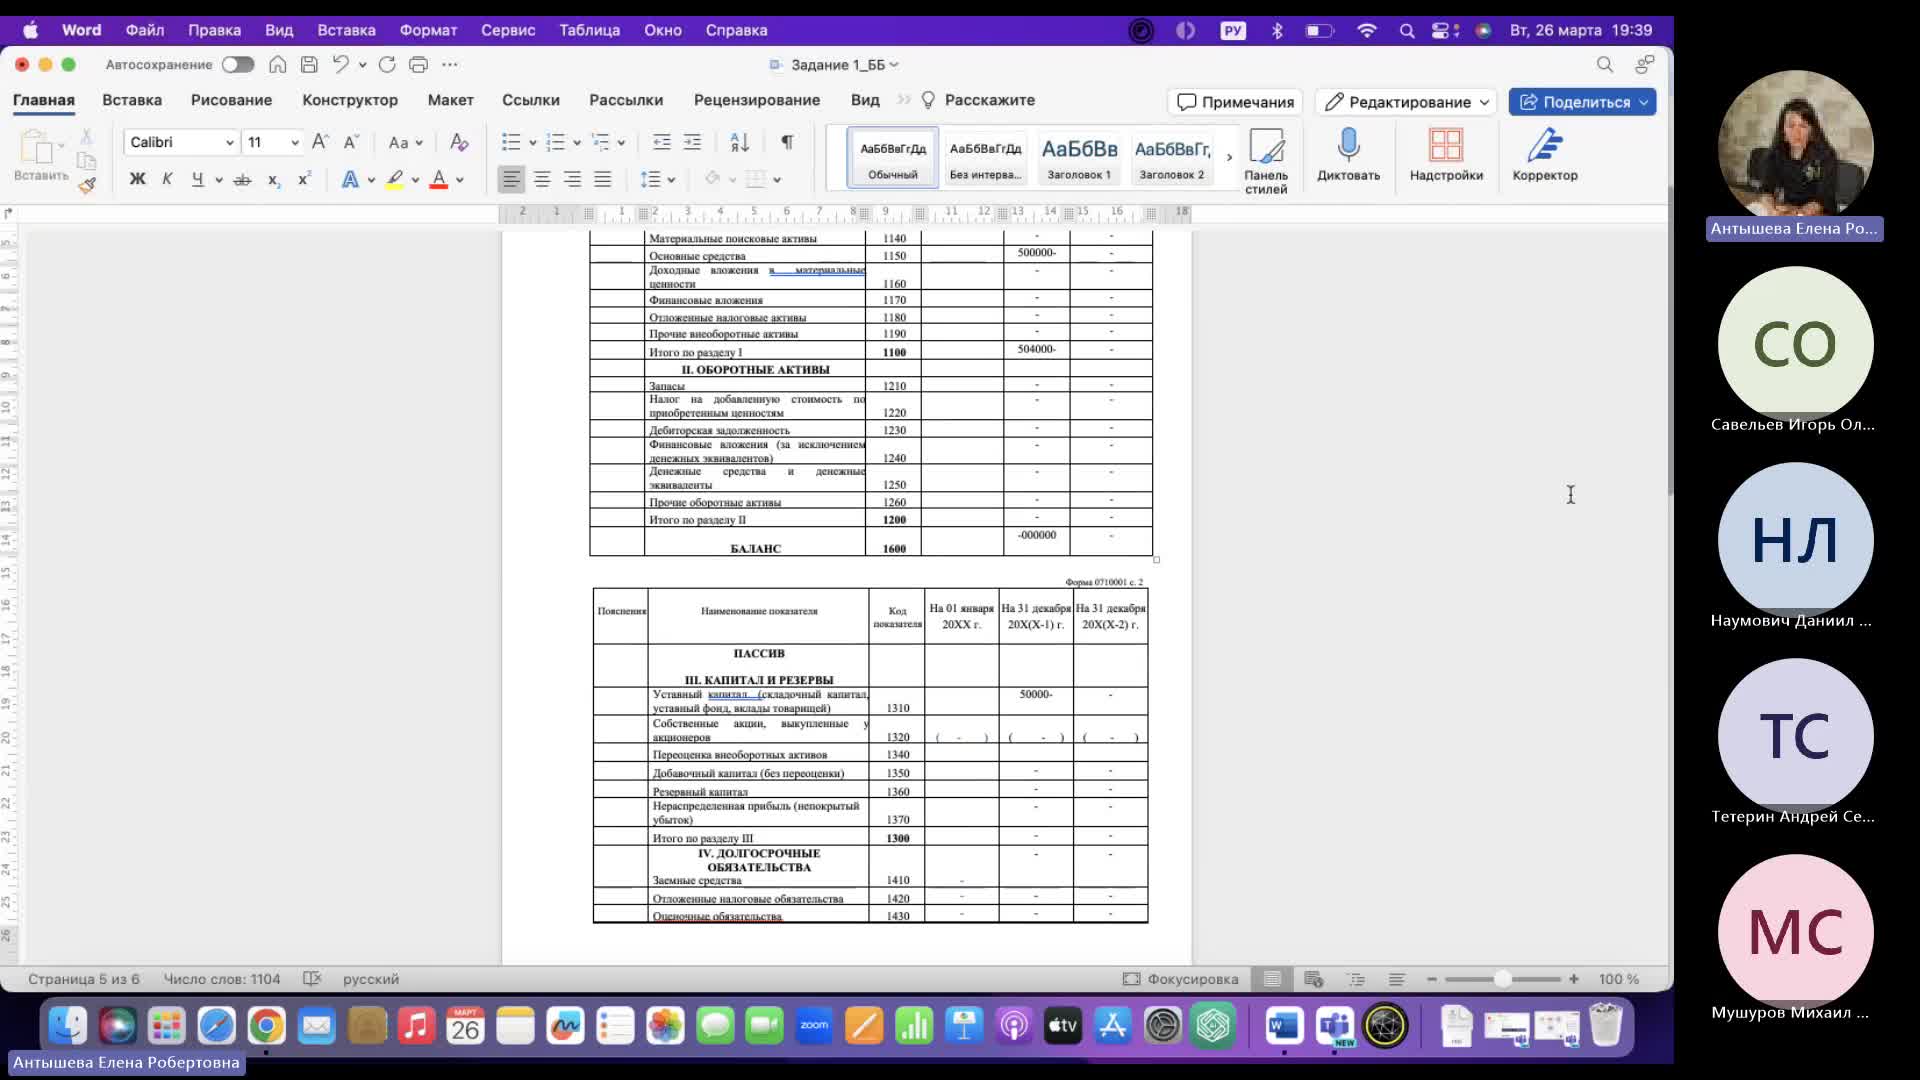Open the undo history dropdown arrow
This screenshot has width=1920, height=1080.
(x=362, y=65)
